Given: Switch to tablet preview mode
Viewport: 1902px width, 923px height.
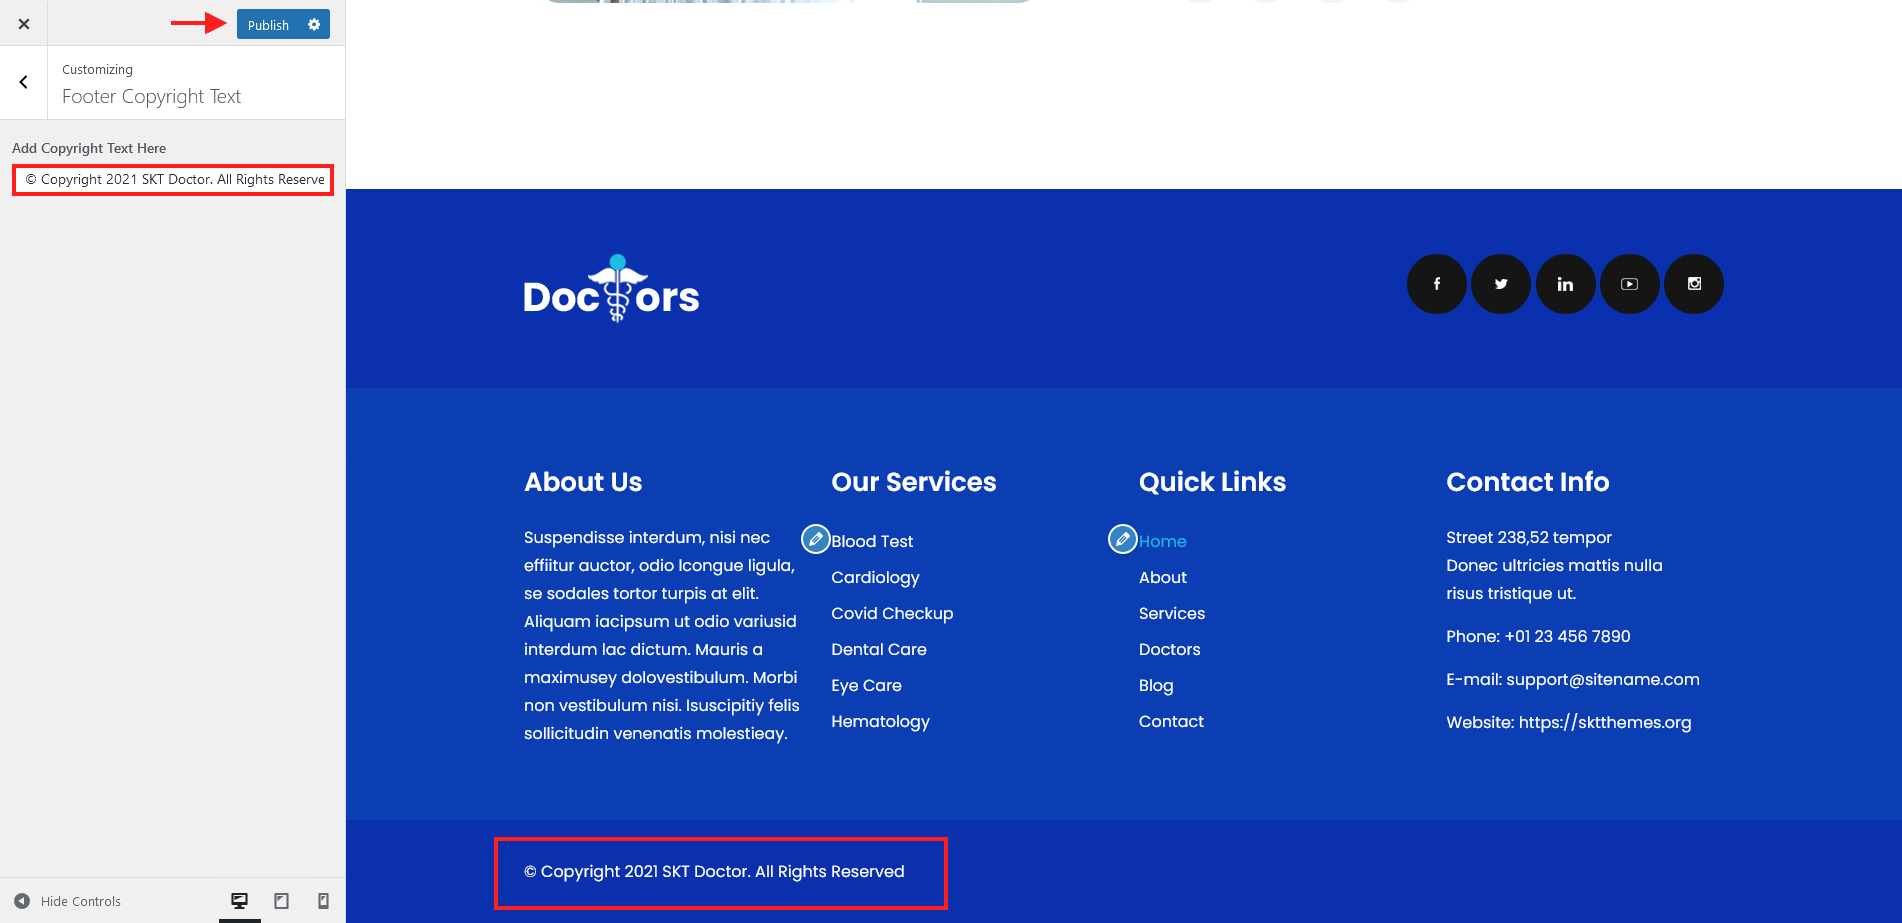Looking at the screenshot, I should [x=282, y=901].
